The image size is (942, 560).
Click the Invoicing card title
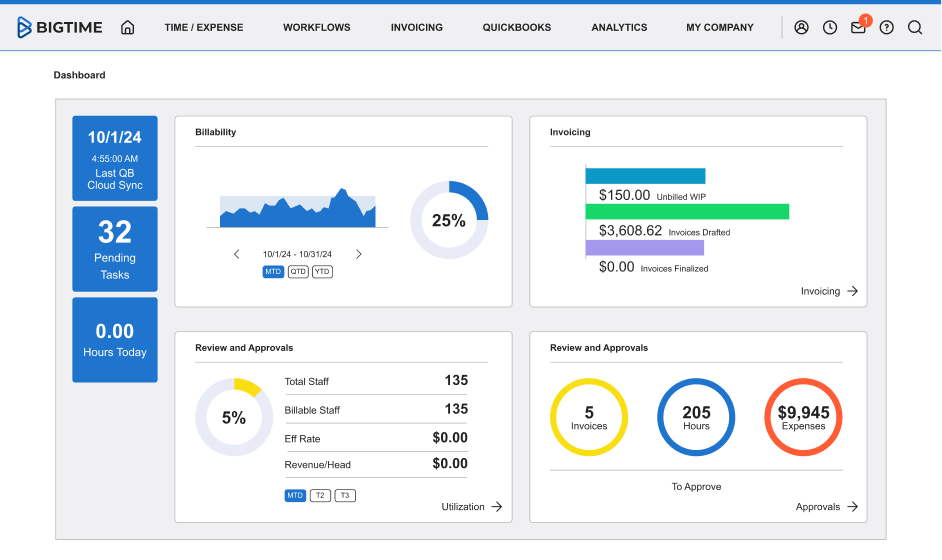point(570,132)
